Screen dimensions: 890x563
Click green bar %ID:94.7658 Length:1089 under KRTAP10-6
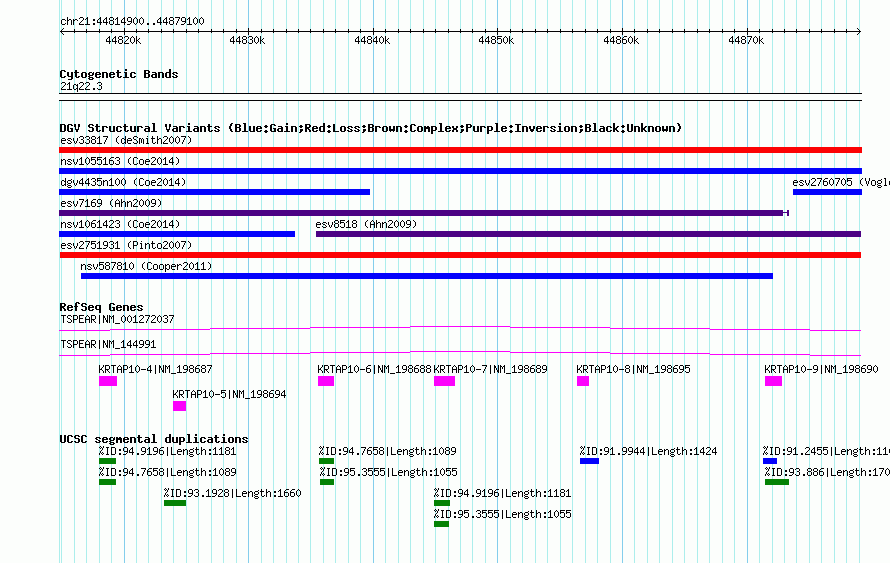click(x=326, y=461)
